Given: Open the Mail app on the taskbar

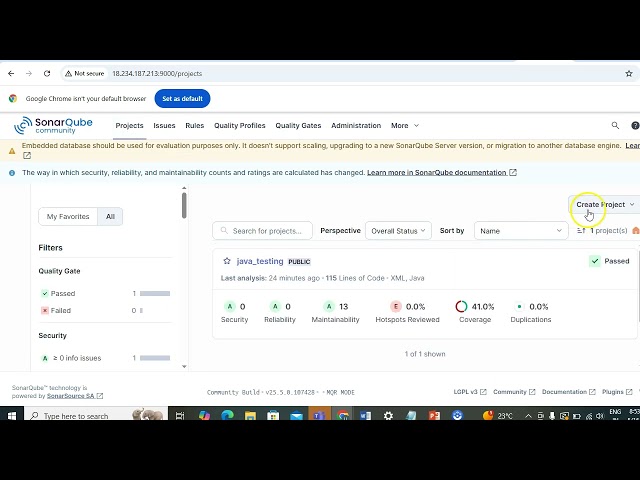Looking at the screenshot, I should 296,416.
